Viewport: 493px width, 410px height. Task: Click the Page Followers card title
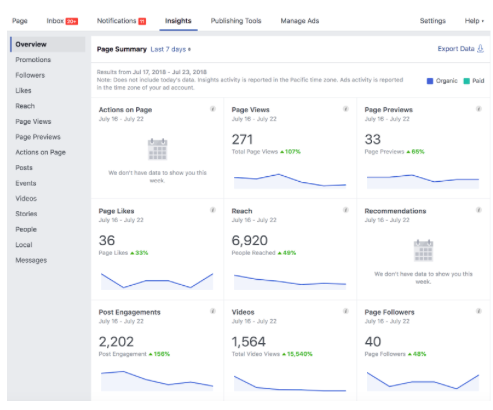coord(389,312)
